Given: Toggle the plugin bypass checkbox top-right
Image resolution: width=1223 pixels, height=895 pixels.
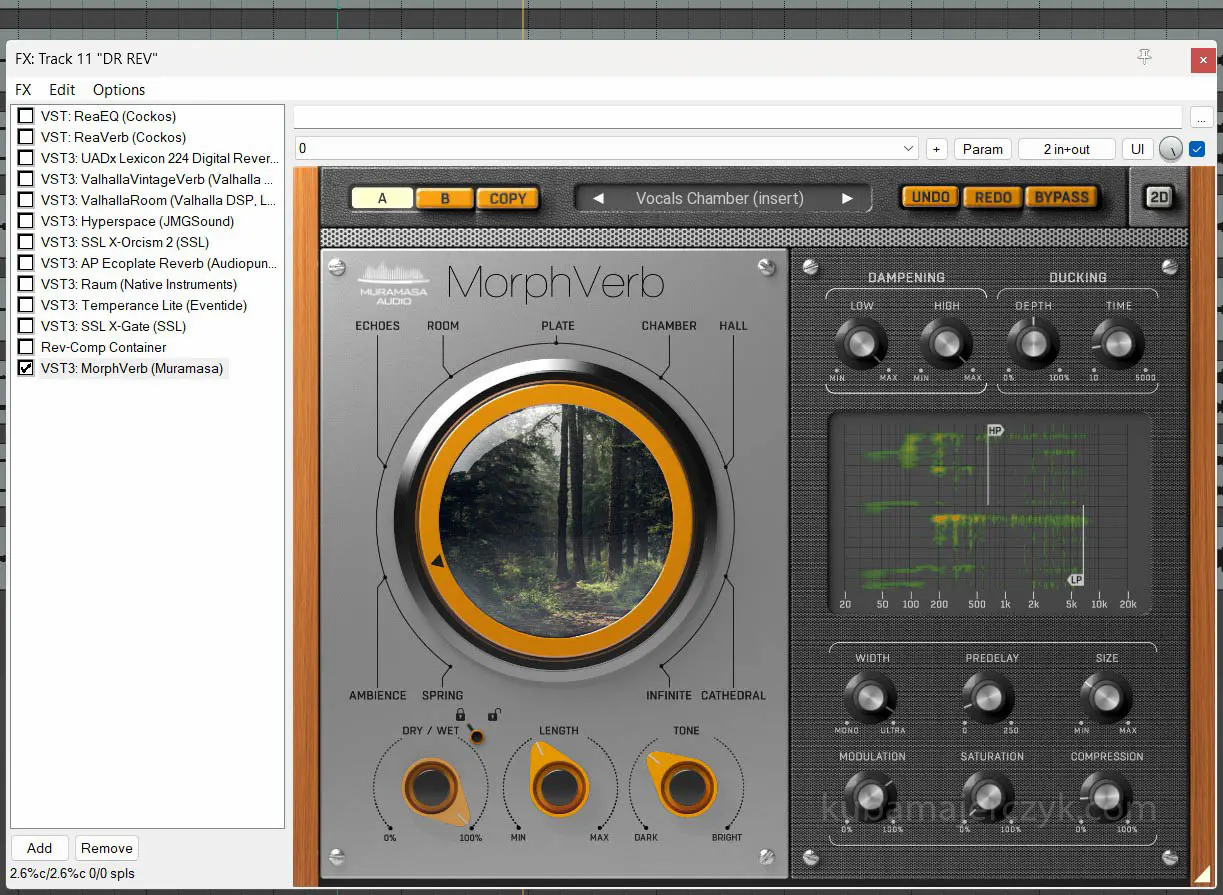Looking at the screenshot, I should 1197,149.
